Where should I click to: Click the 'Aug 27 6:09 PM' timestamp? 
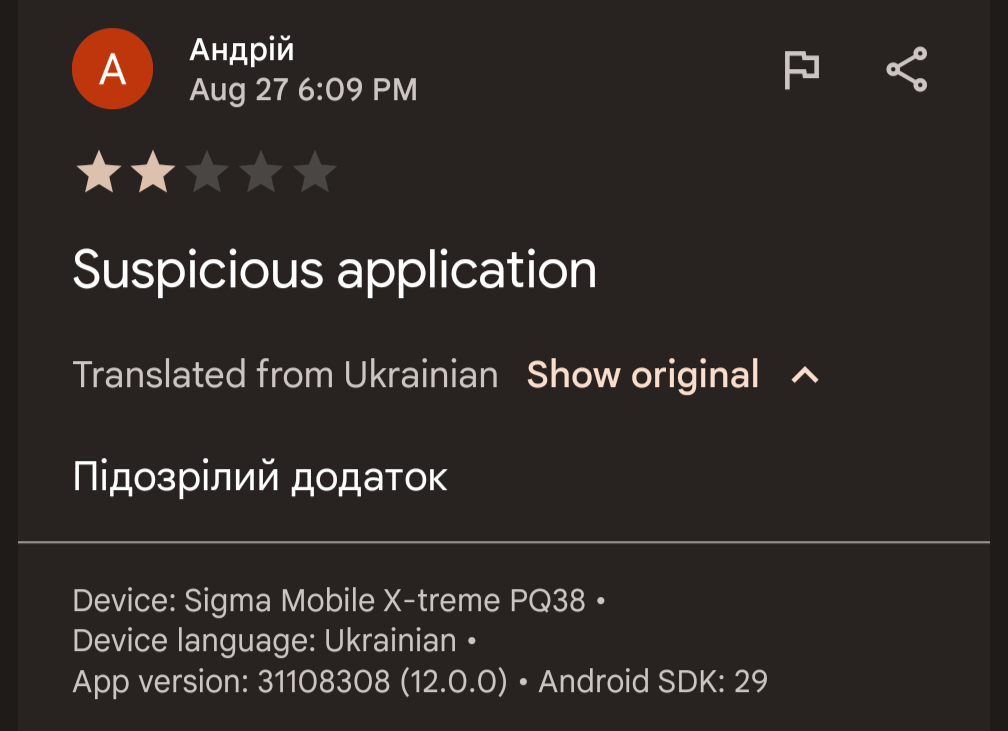click(x=303, y=90)
